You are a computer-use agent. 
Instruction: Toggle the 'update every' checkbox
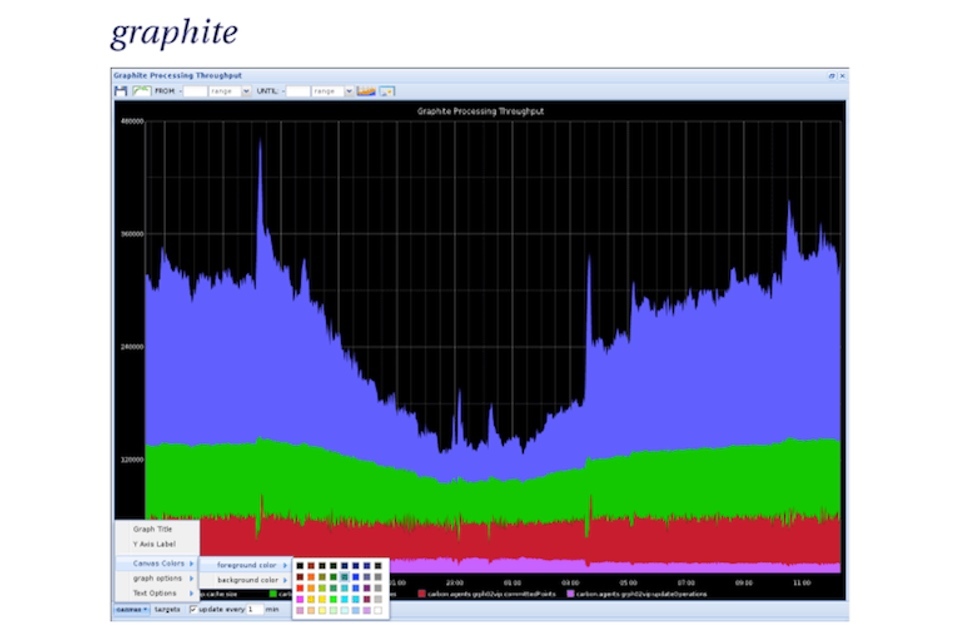(x=193, y=609)
